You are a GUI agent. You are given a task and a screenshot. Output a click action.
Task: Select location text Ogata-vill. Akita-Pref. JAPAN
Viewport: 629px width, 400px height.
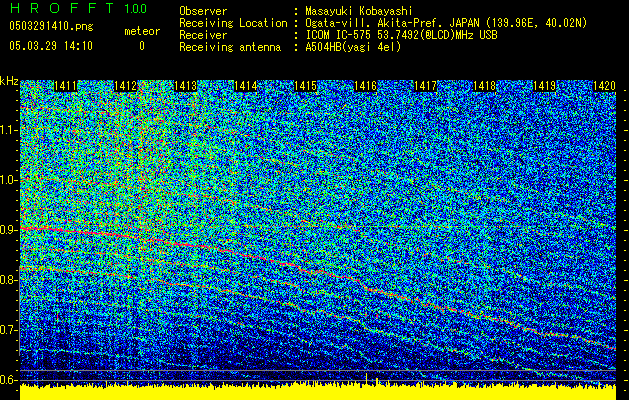392,23
